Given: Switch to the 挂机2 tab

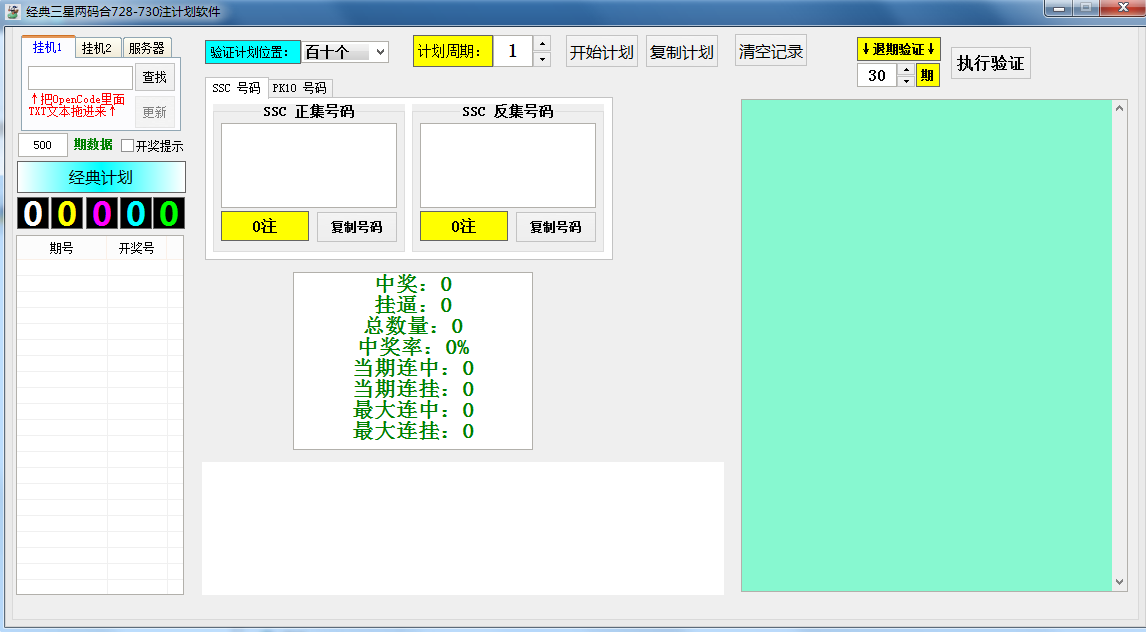Looking at the screenshot, I should click(98, 48).
